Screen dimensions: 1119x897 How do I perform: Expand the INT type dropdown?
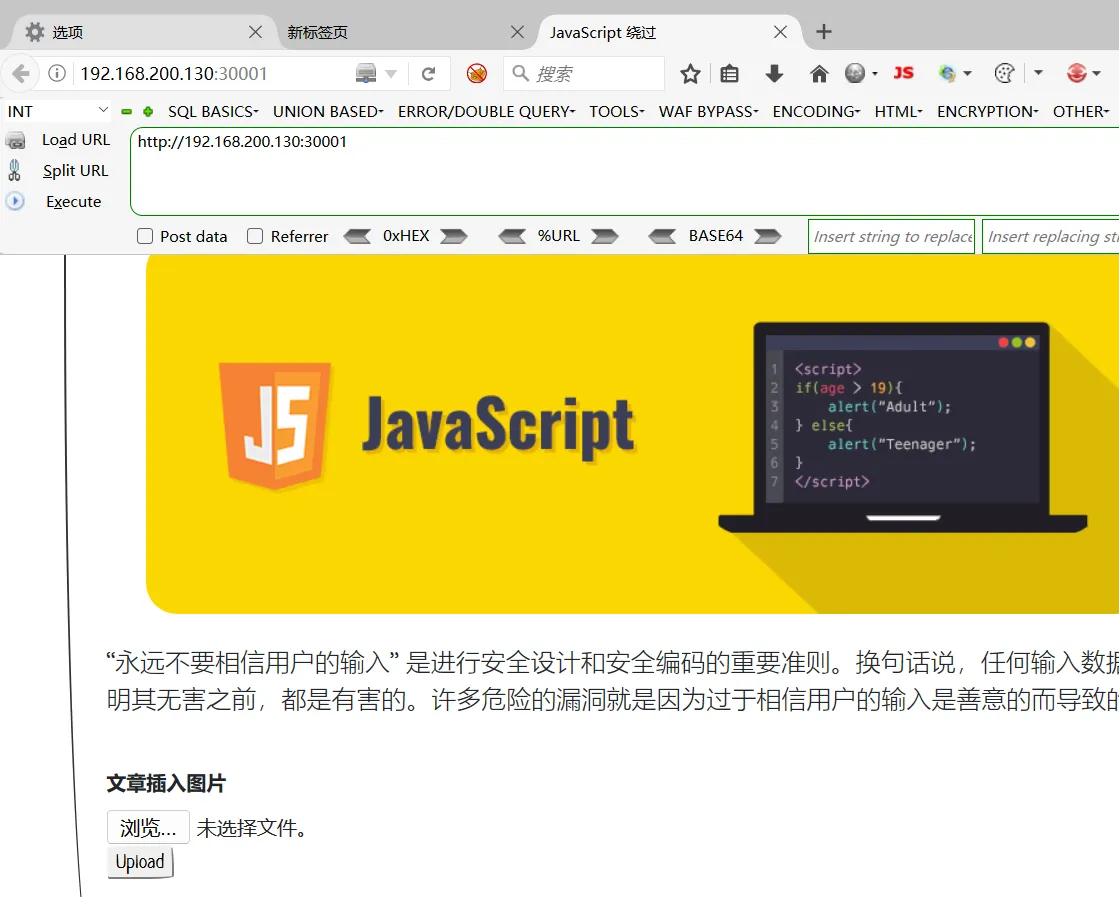click(58, 111)
